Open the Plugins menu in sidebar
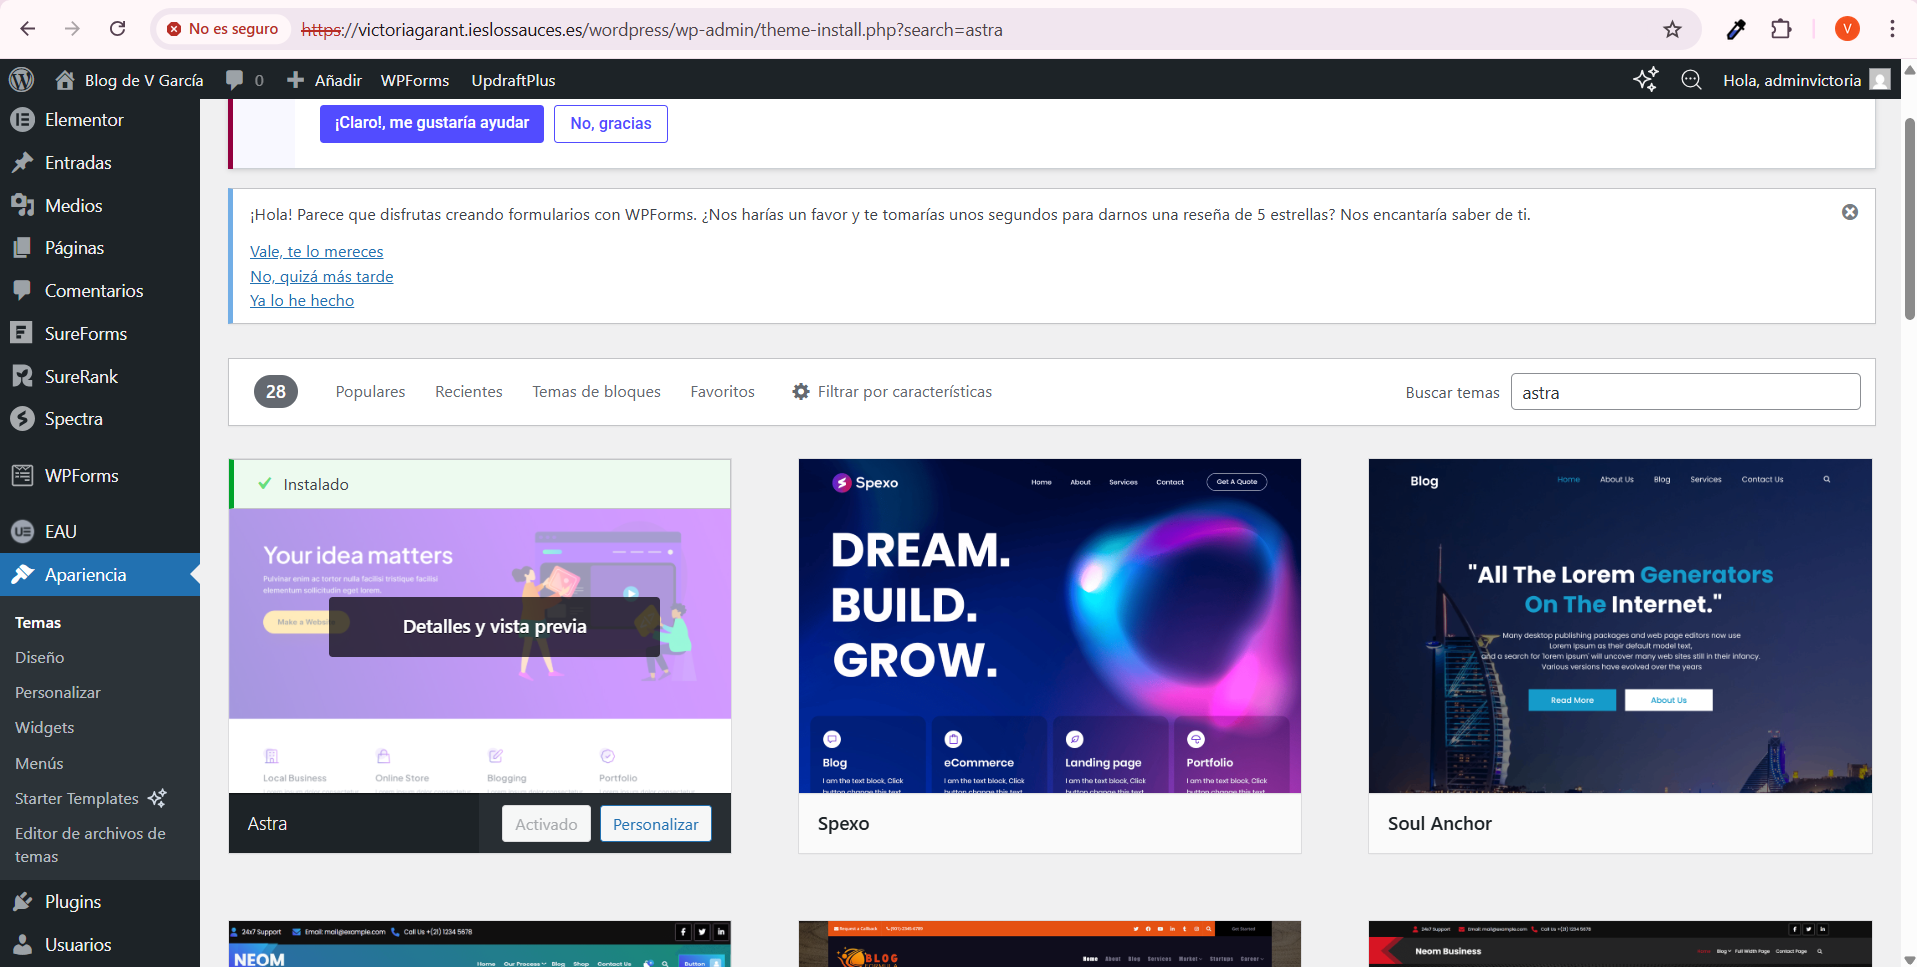Image resolution: width=1917 pixels, height=967 pixels. click(73, 902)
